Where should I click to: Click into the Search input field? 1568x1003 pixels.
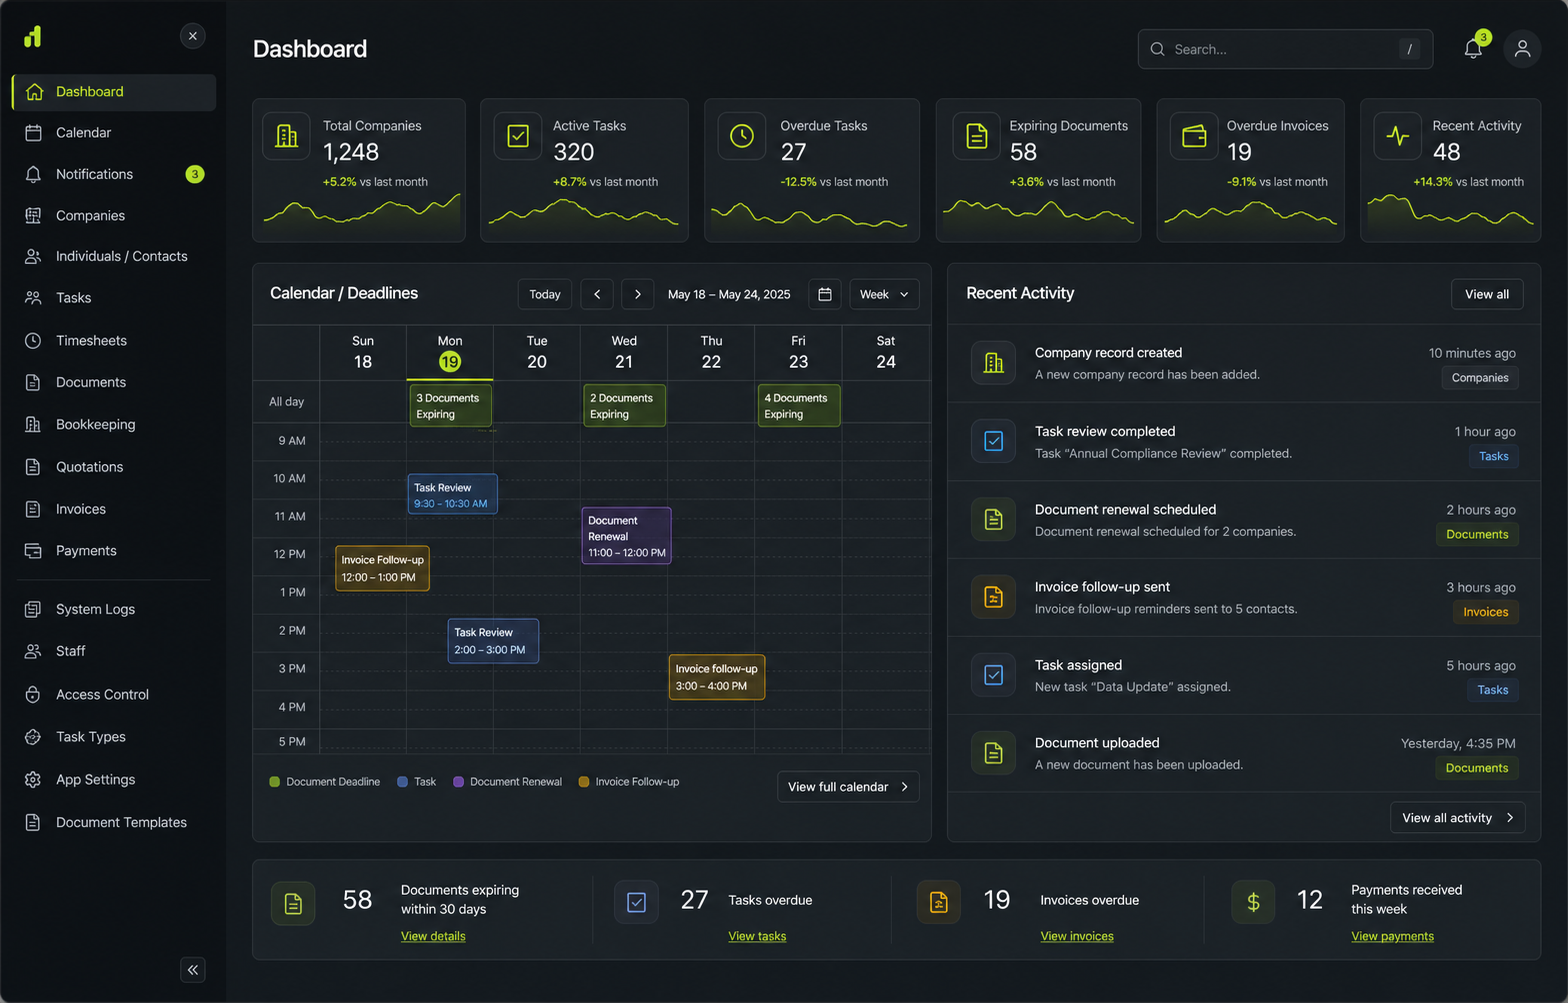[x=1285, y=49]
